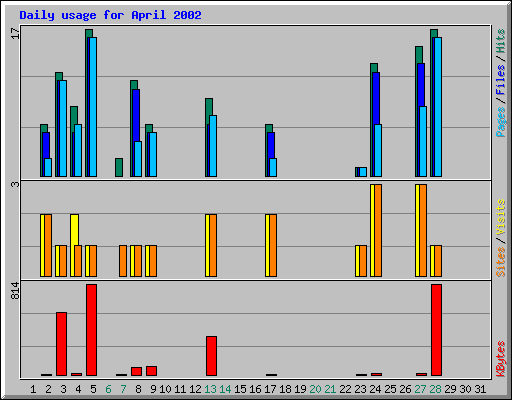The height and width of the screenshot is (400, 512).
Task: Click the lone orange sites bar on day 7
Action: pos(123,261)
